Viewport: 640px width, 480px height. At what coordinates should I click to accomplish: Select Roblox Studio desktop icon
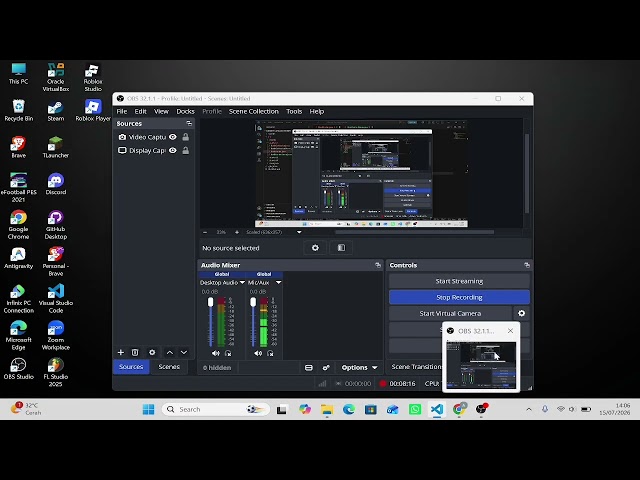coord(93,78)
